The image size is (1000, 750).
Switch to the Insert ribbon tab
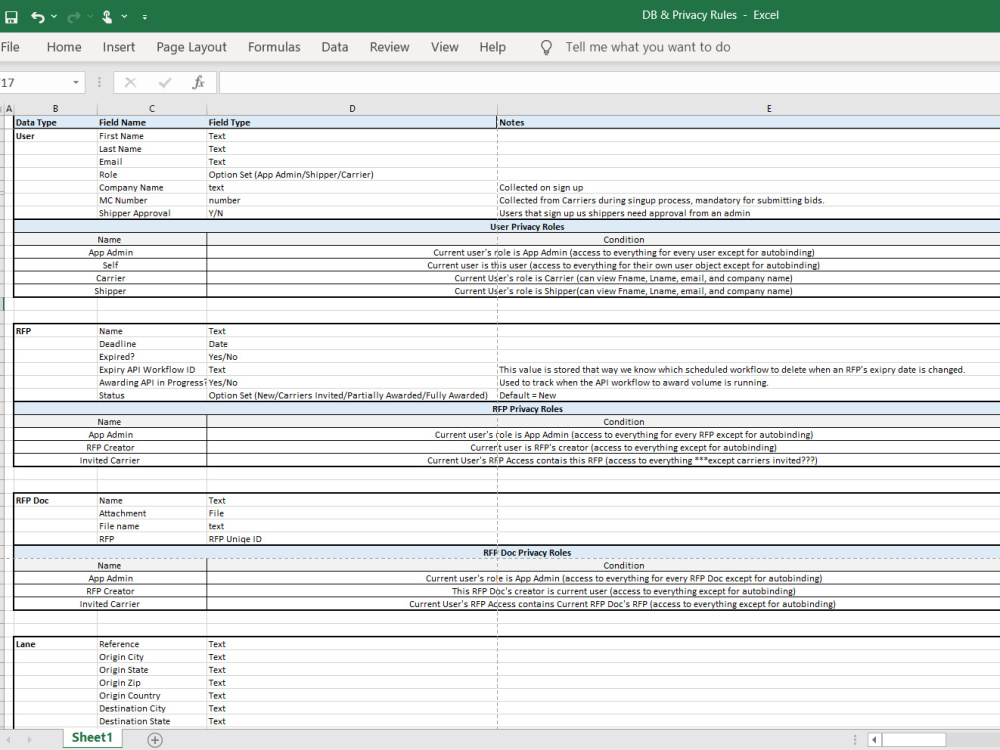point(119,47)
